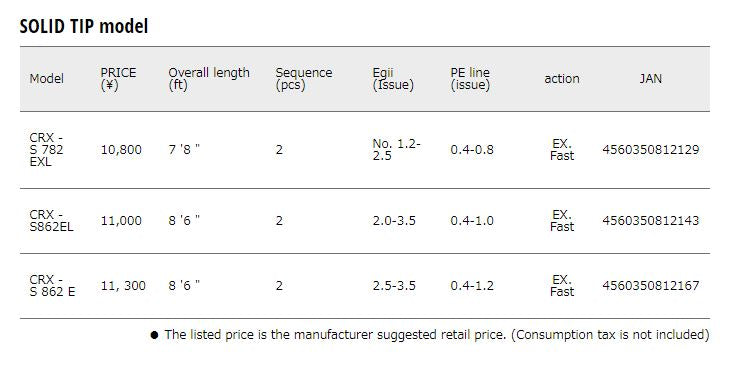Click the PRICE (¥) column header
This screenshot has width=744, height=380.
tap(118, 79)
